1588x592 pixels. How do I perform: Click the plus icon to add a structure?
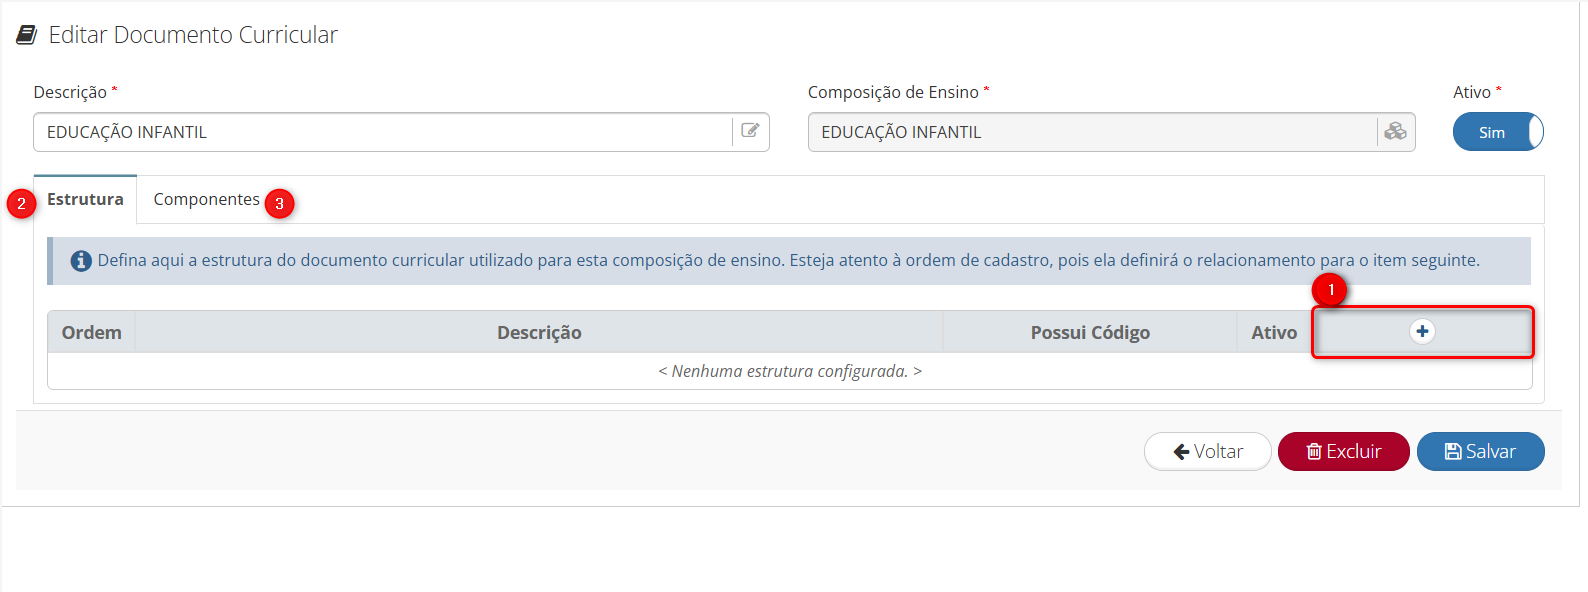point(1421,332)
